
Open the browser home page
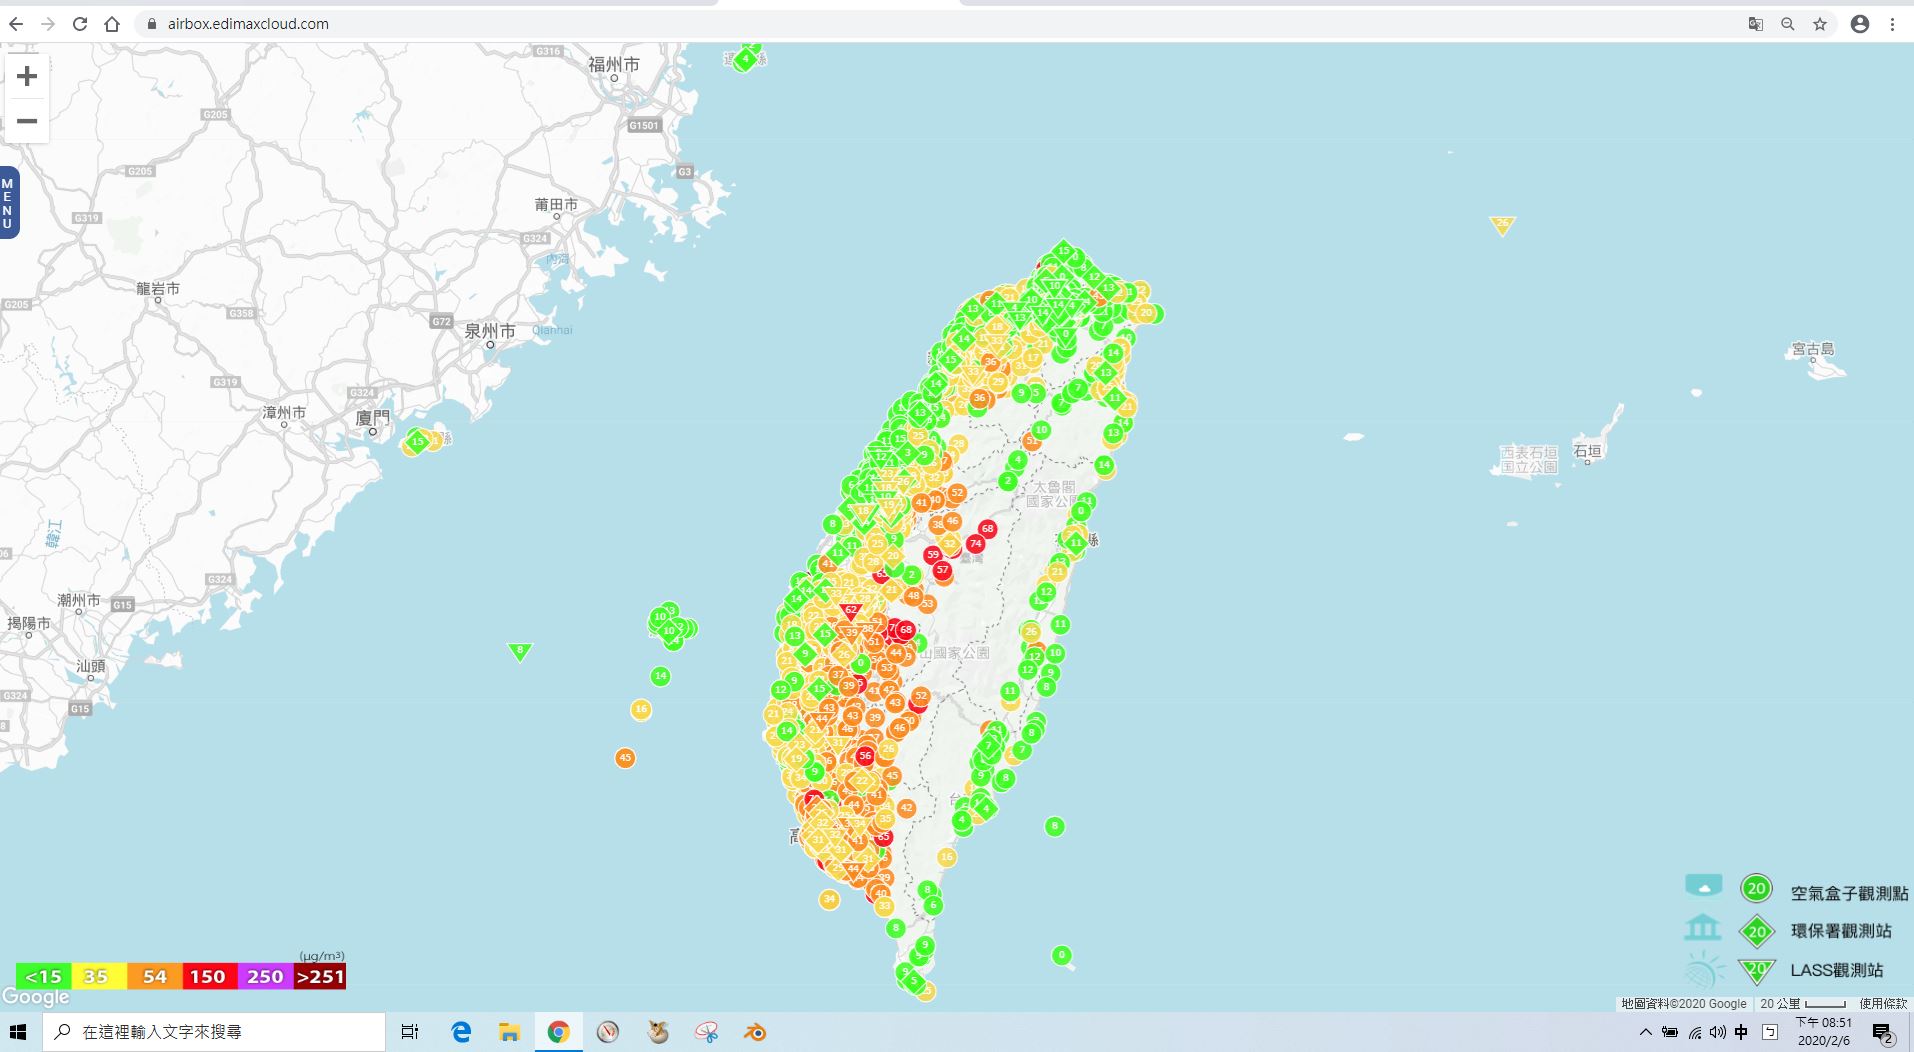pos(112,24)
